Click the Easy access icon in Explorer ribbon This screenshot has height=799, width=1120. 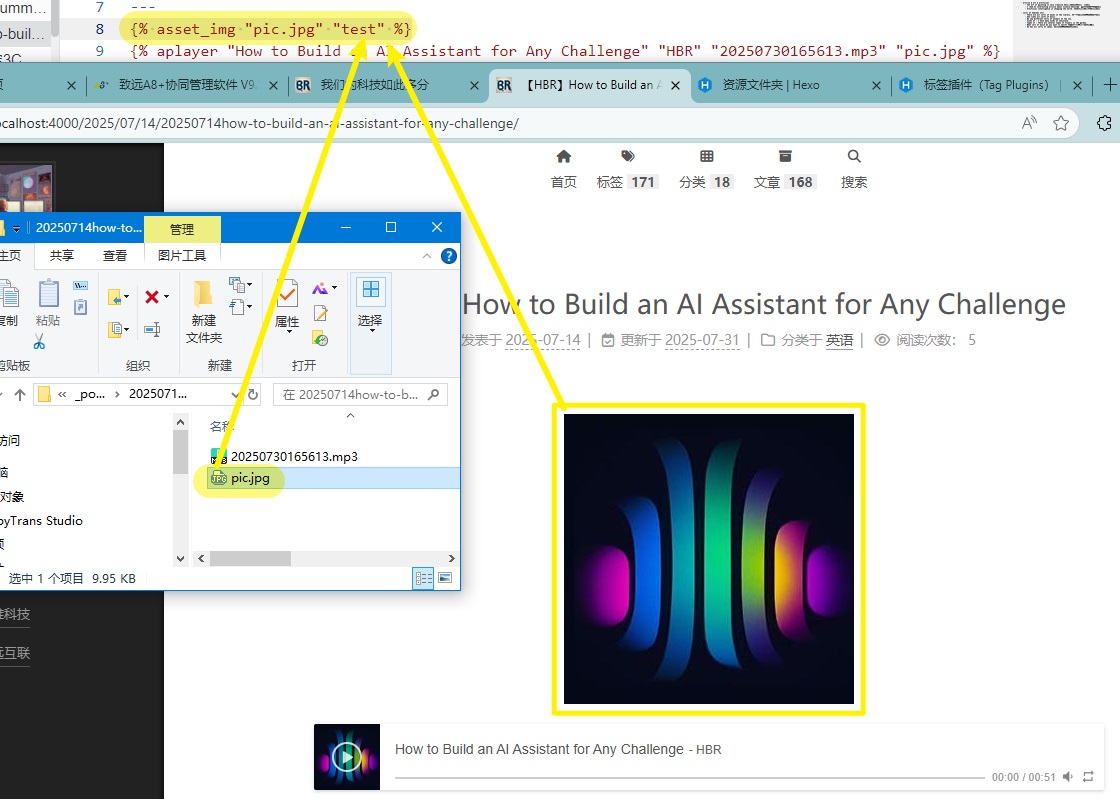(x=238, y=307)
